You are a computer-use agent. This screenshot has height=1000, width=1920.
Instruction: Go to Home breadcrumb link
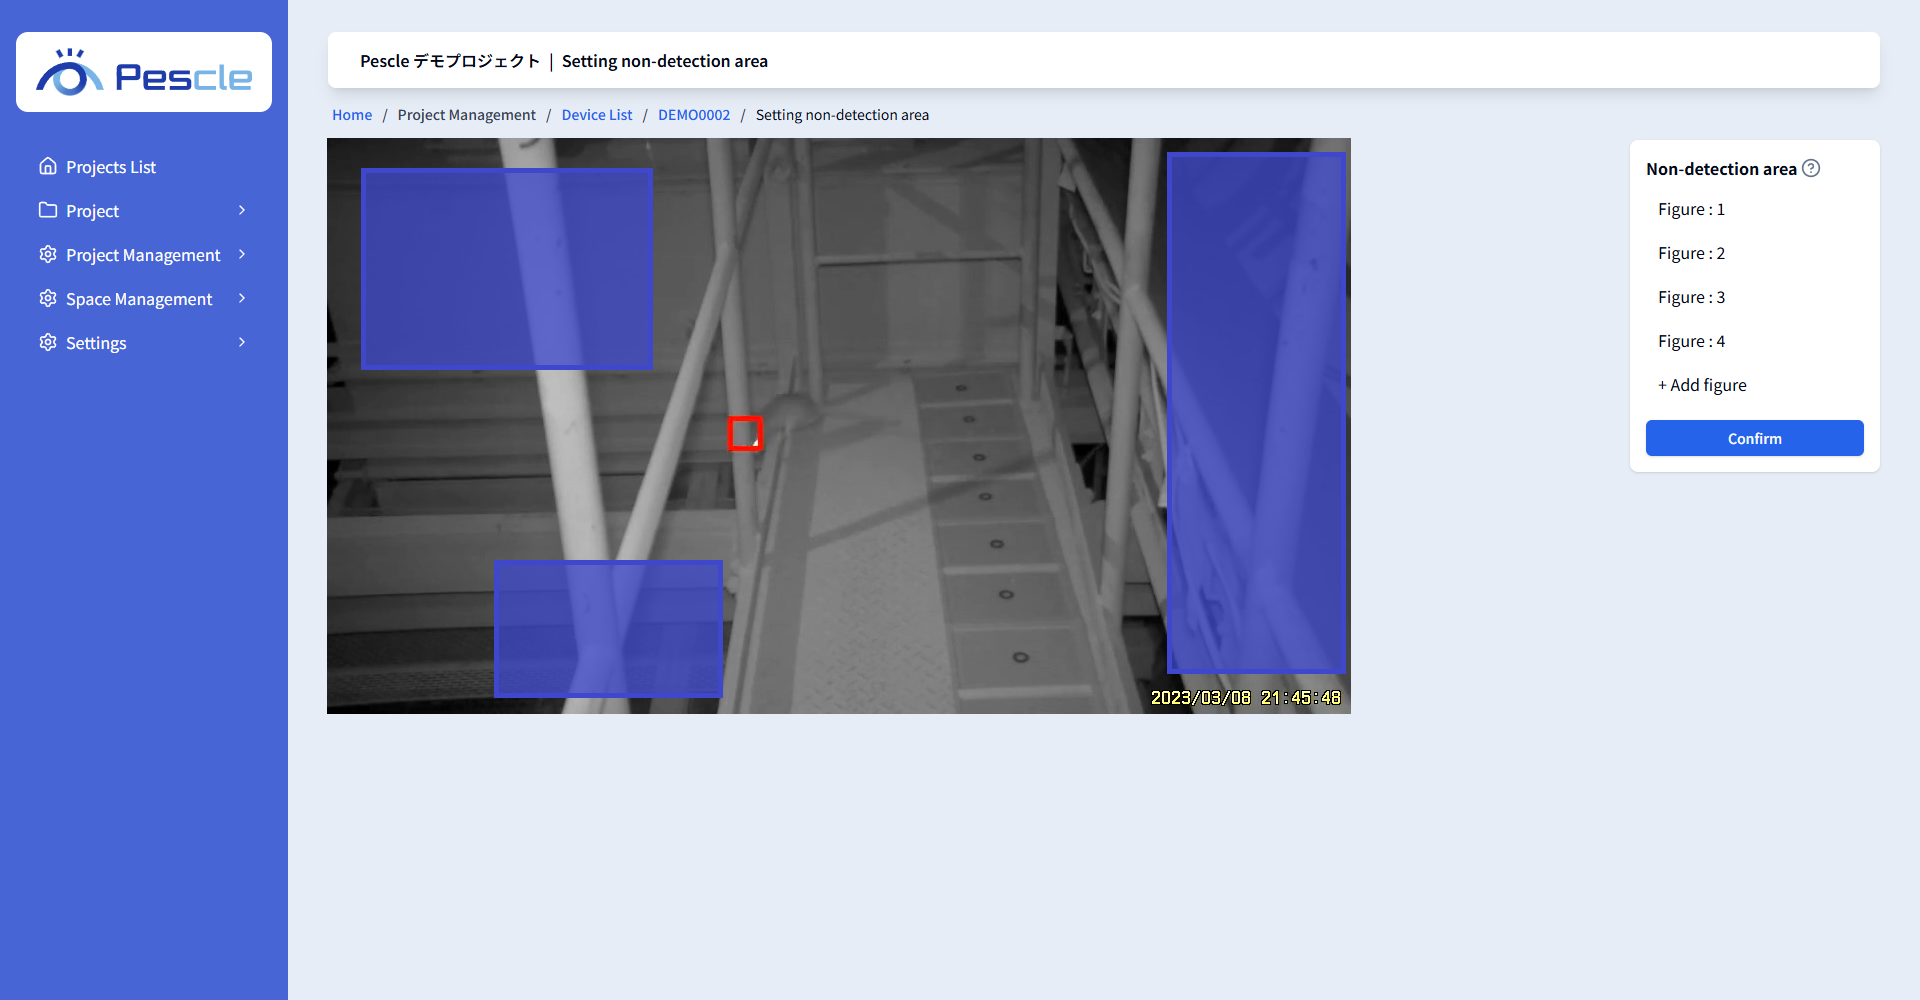(x=352, y=115)
